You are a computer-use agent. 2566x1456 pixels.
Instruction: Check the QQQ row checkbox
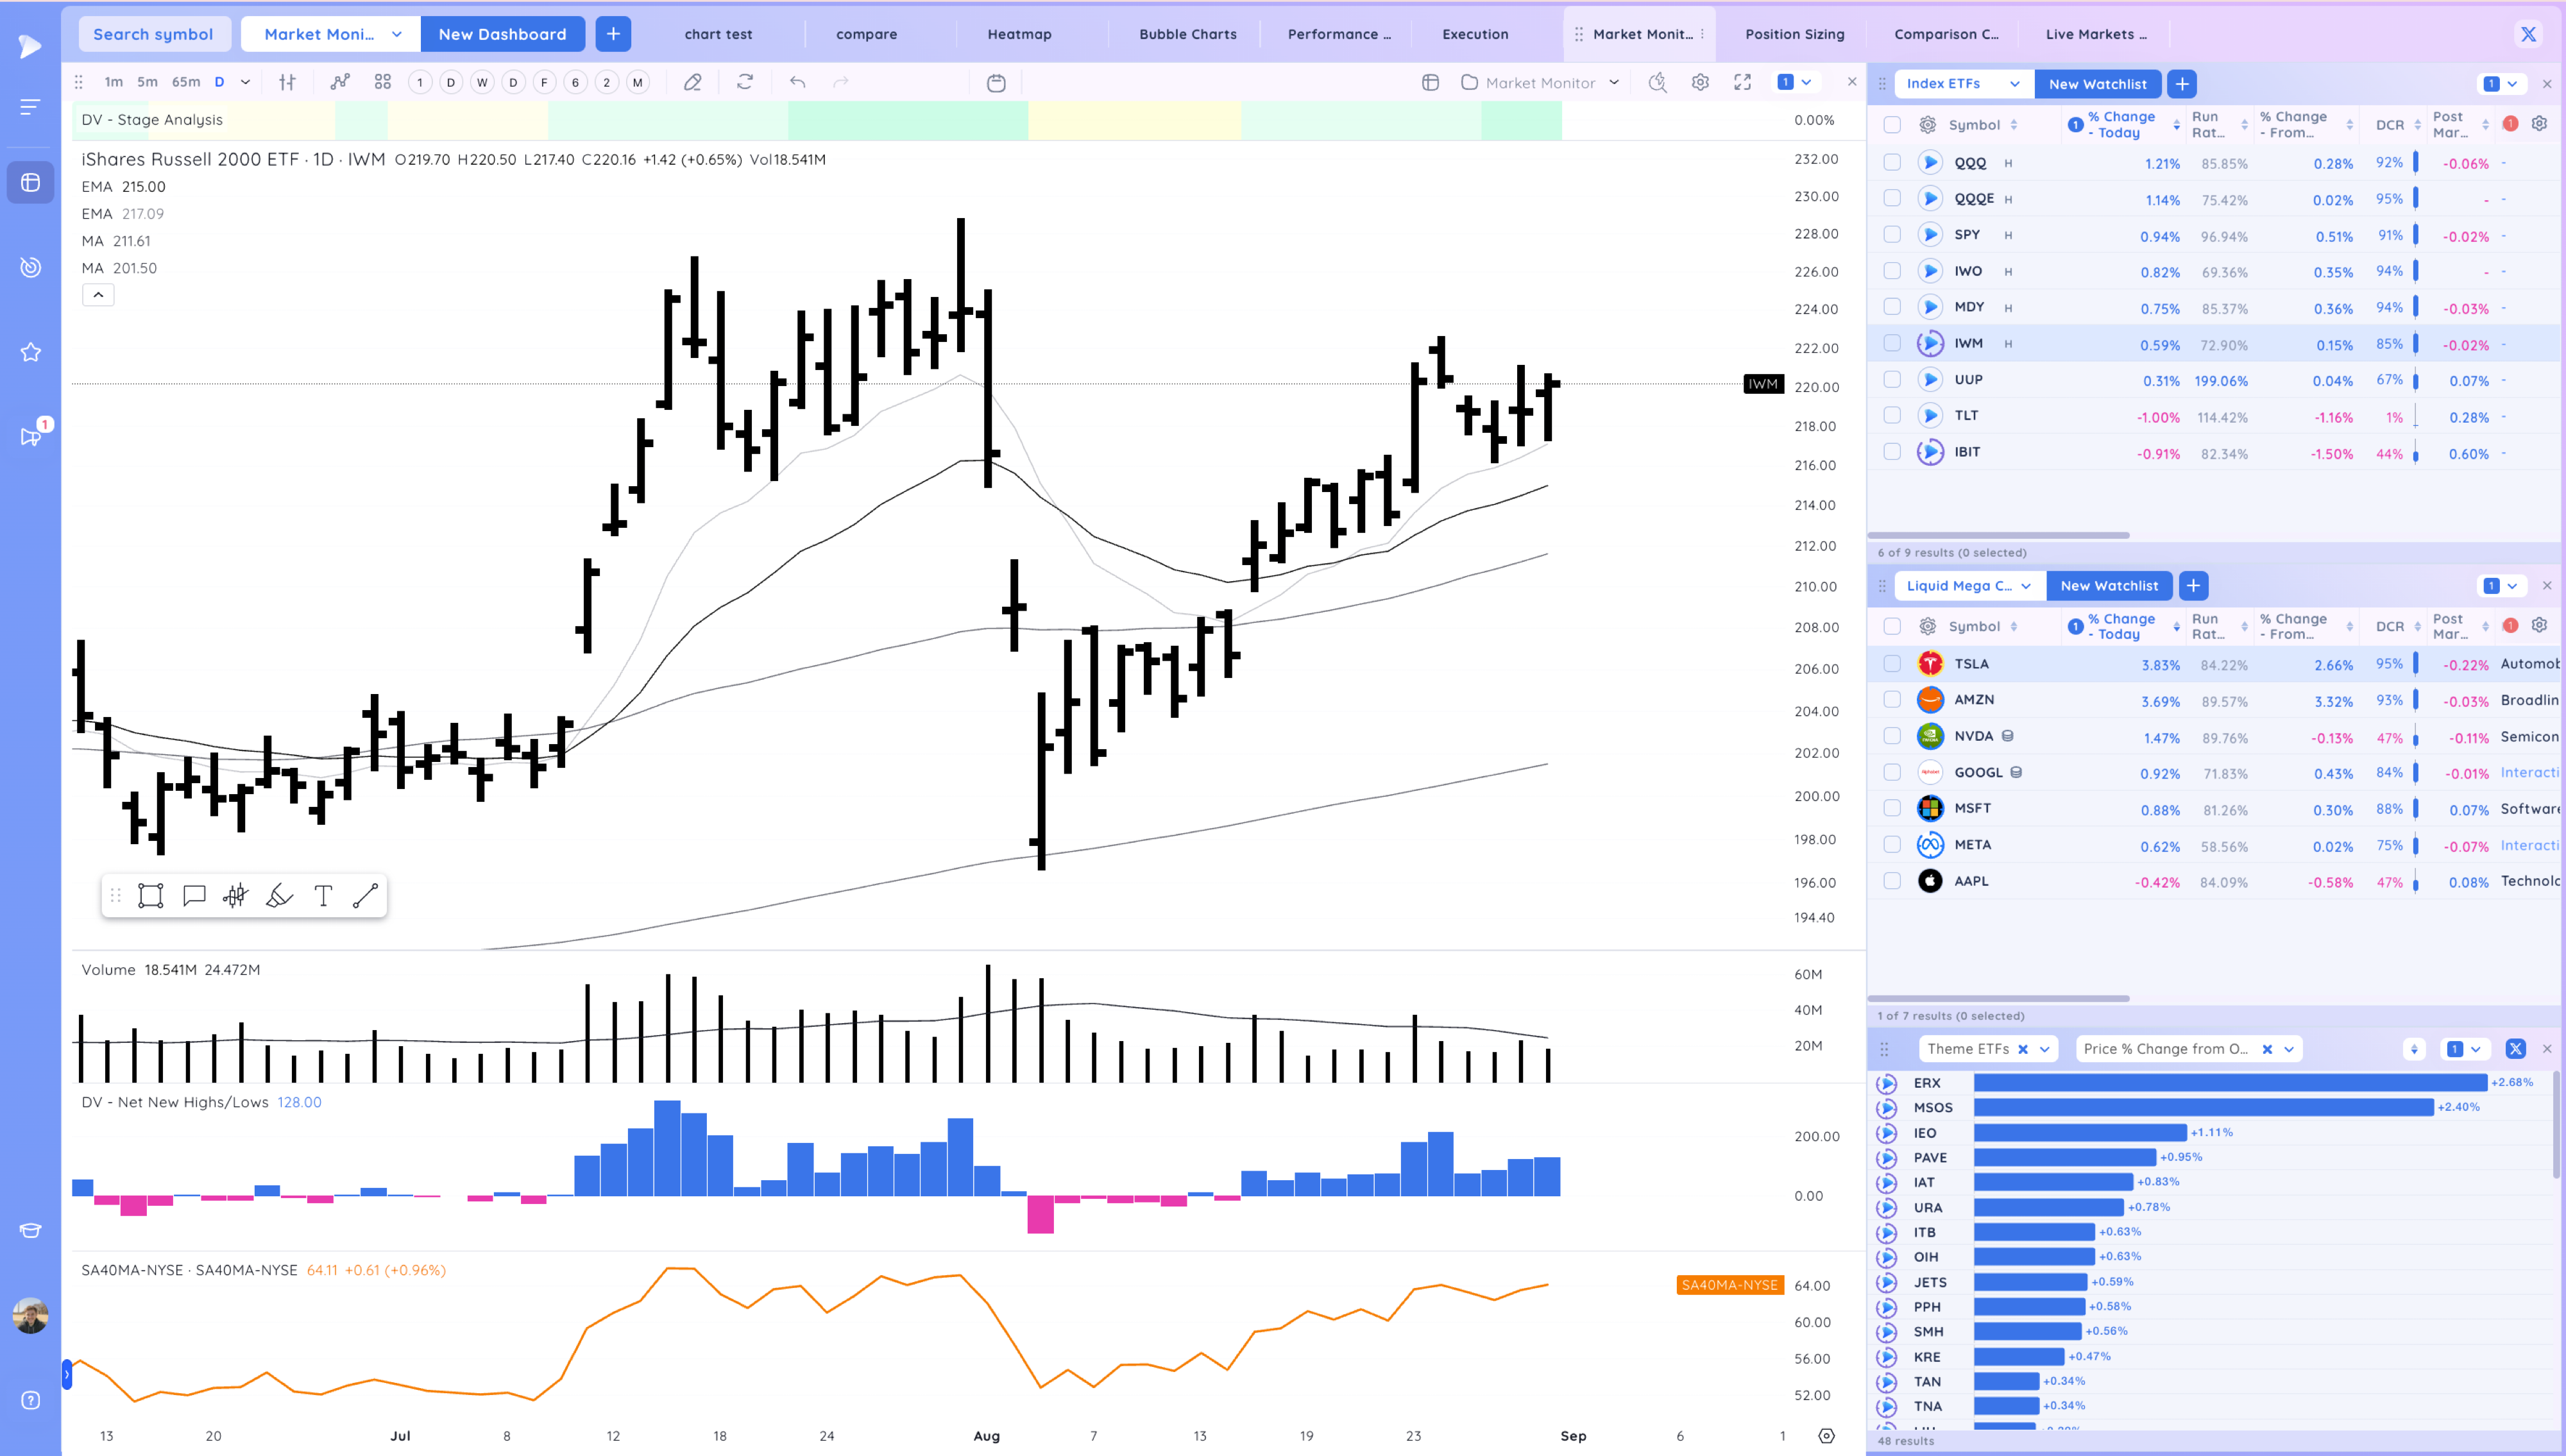coord(1892,162)
